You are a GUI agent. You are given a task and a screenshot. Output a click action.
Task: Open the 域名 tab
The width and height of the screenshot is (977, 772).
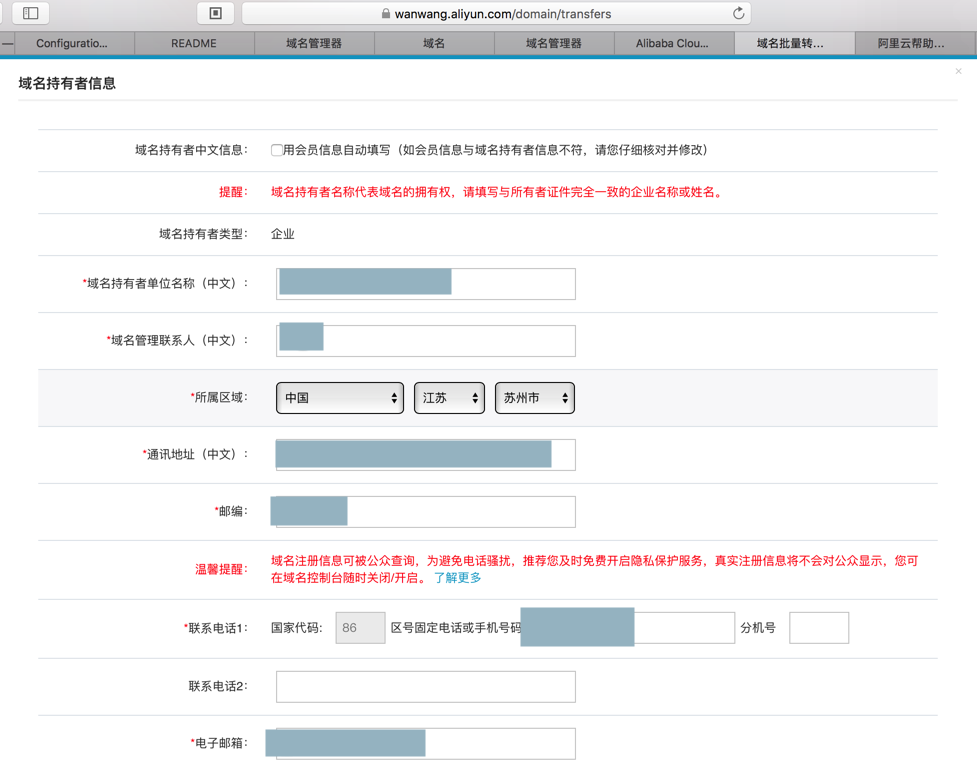click(434, 43)
